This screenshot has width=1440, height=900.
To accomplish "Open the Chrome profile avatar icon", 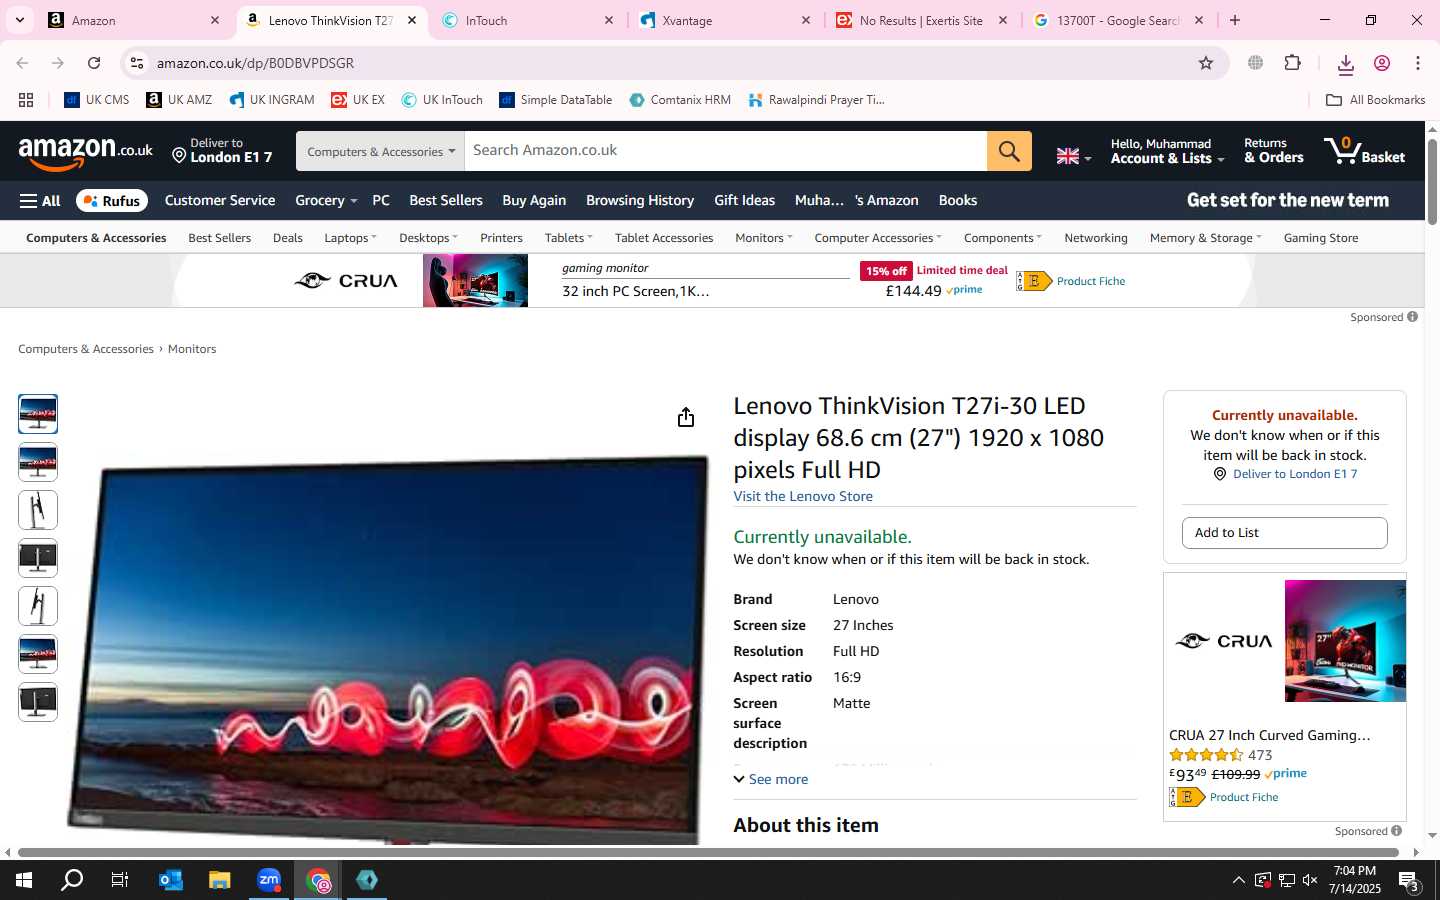I will pyautogui.click(x=1382, y=63).
